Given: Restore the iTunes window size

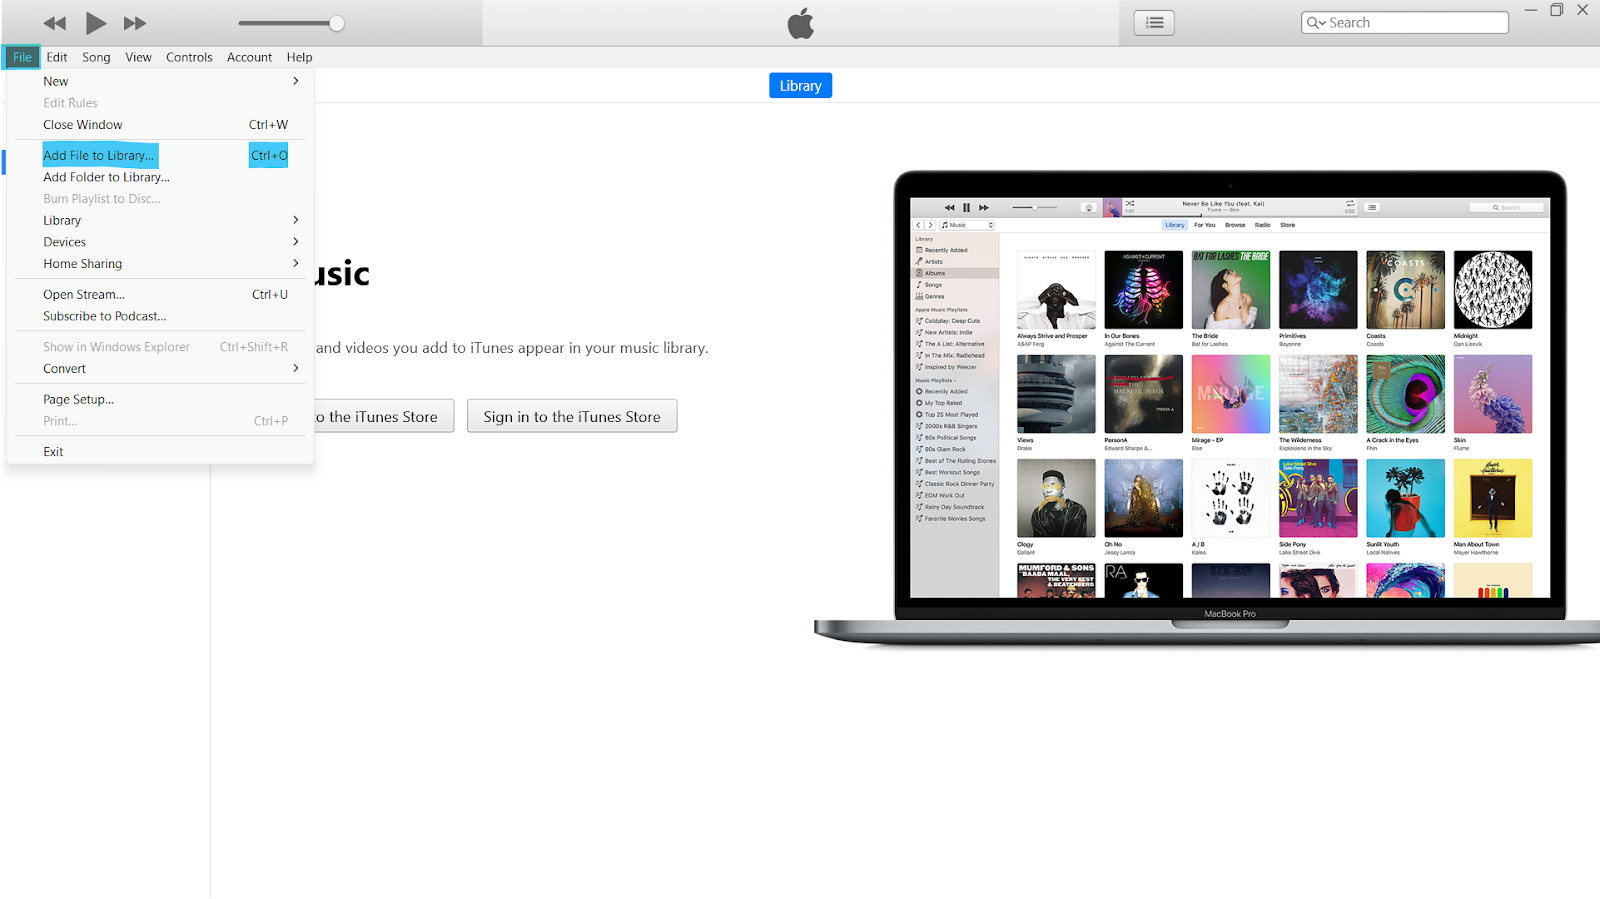Looking at the screenshot, I should tap(1556, 10).
